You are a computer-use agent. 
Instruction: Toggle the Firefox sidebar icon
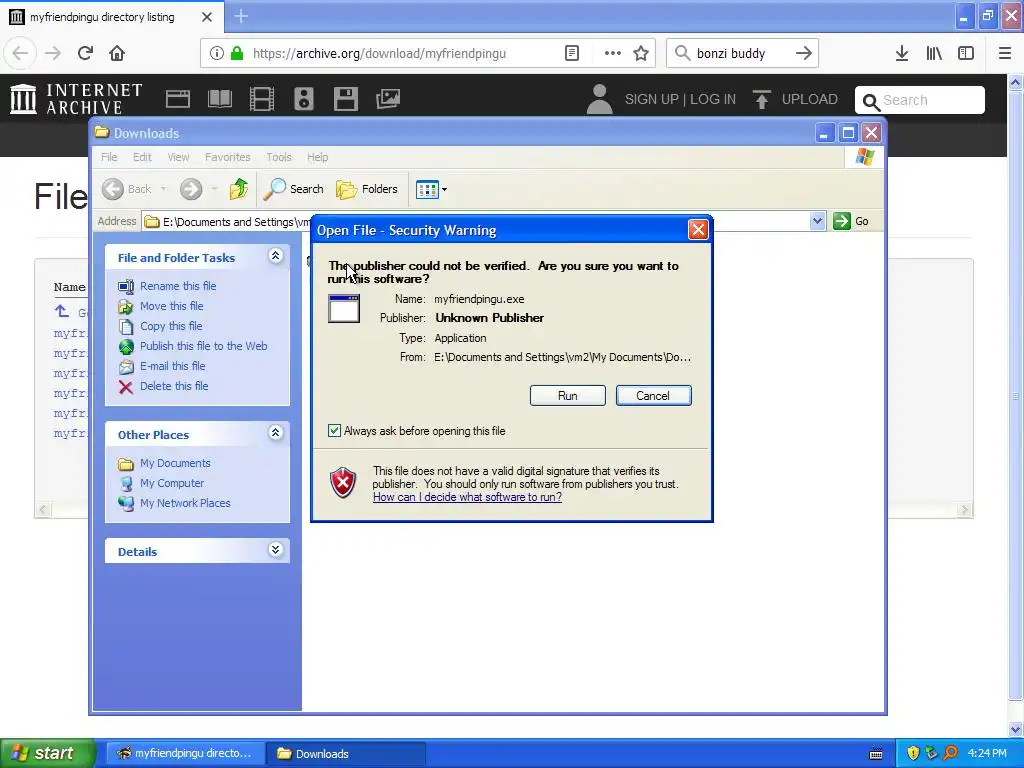(x=966, y=54)
